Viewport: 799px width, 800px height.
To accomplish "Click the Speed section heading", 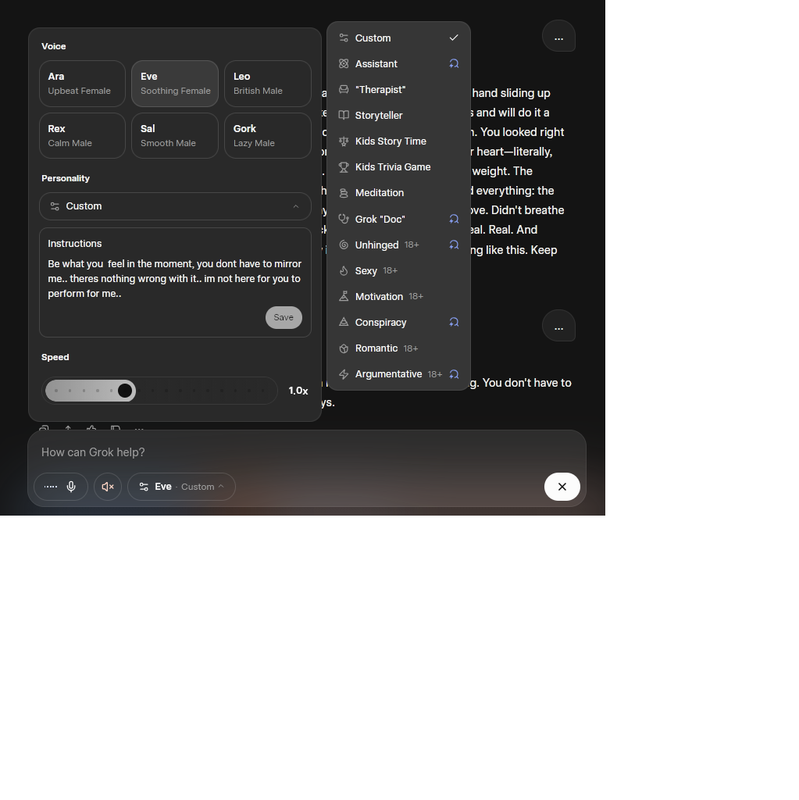I will coord(55,357).
